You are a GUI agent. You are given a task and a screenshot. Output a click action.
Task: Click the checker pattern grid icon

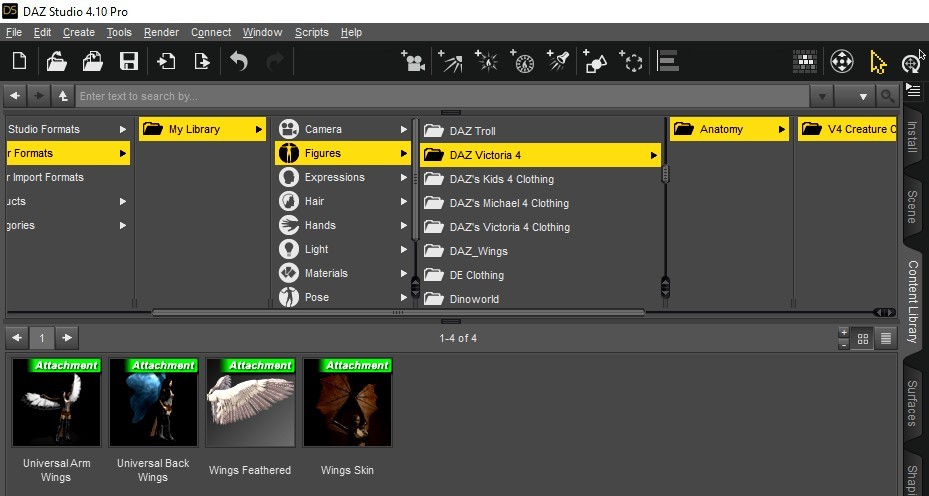805,61
